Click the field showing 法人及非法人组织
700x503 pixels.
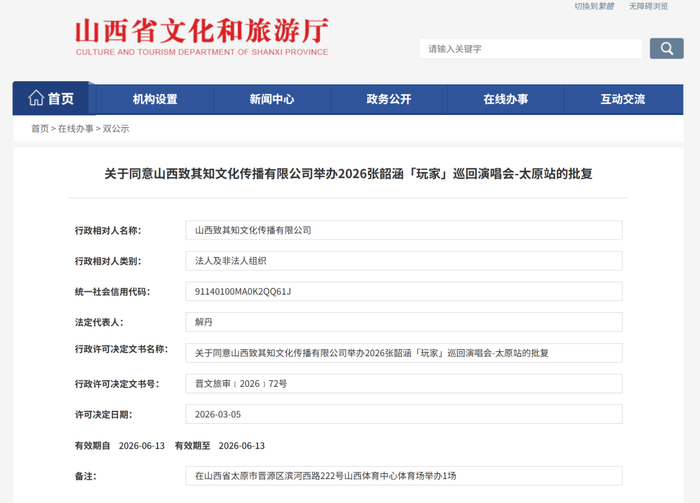click(404, 261)
